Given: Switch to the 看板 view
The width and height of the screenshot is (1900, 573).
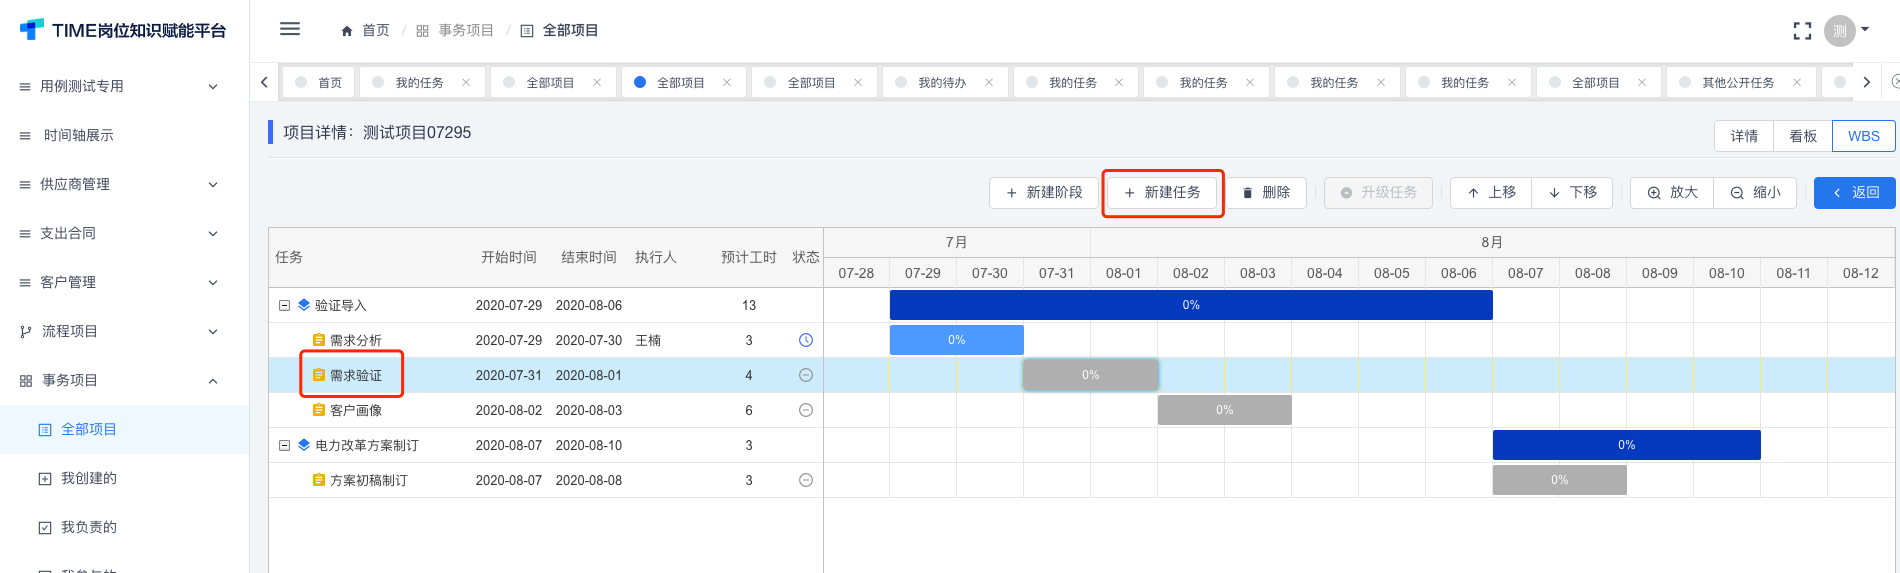Looking at the screenshot, I should tap(1803, 136).
